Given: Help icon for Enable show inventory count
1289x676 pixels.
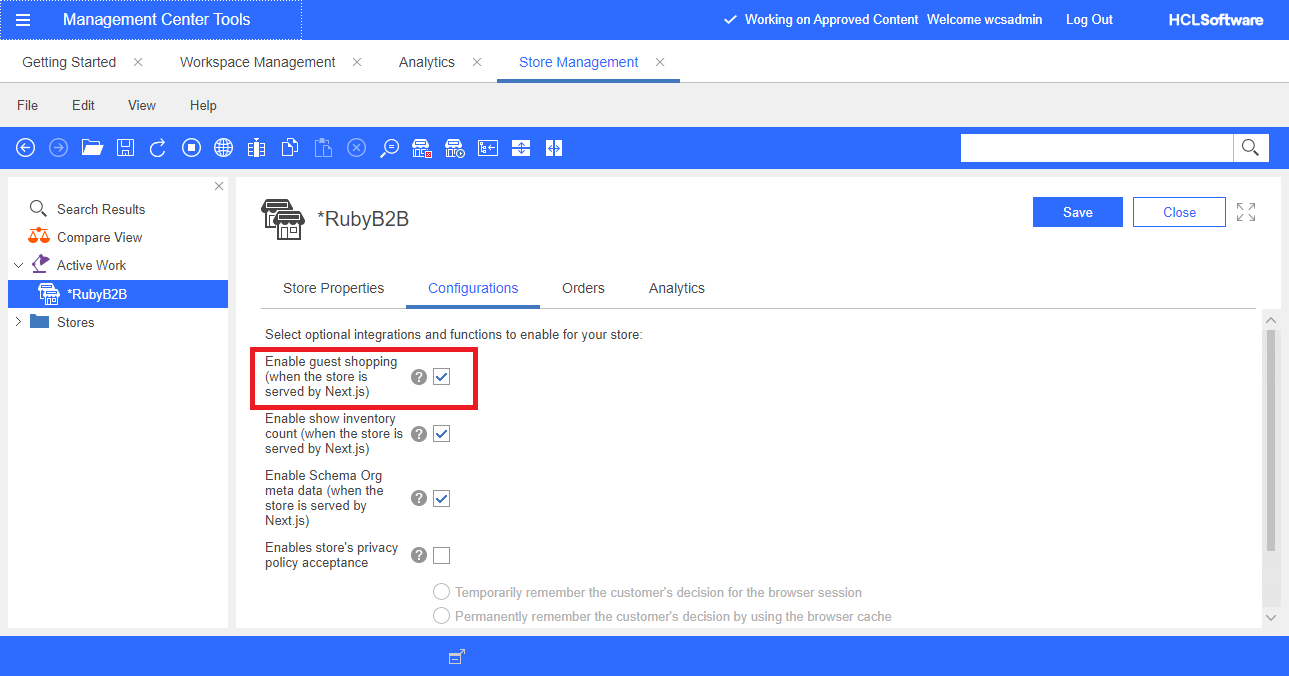Looking at the screenshot, I should click(x=419, y=434).
